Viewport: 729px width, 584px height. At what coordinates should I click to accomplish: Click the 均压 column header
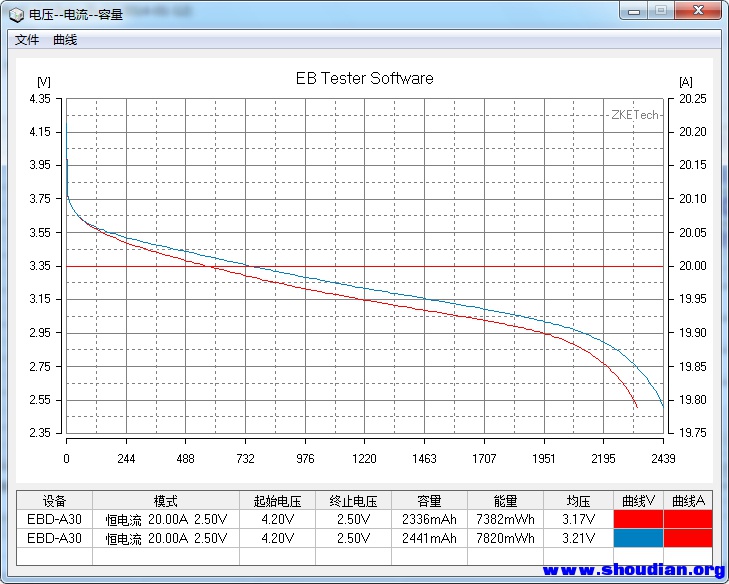pyautogui.click(x=578, y=501)
